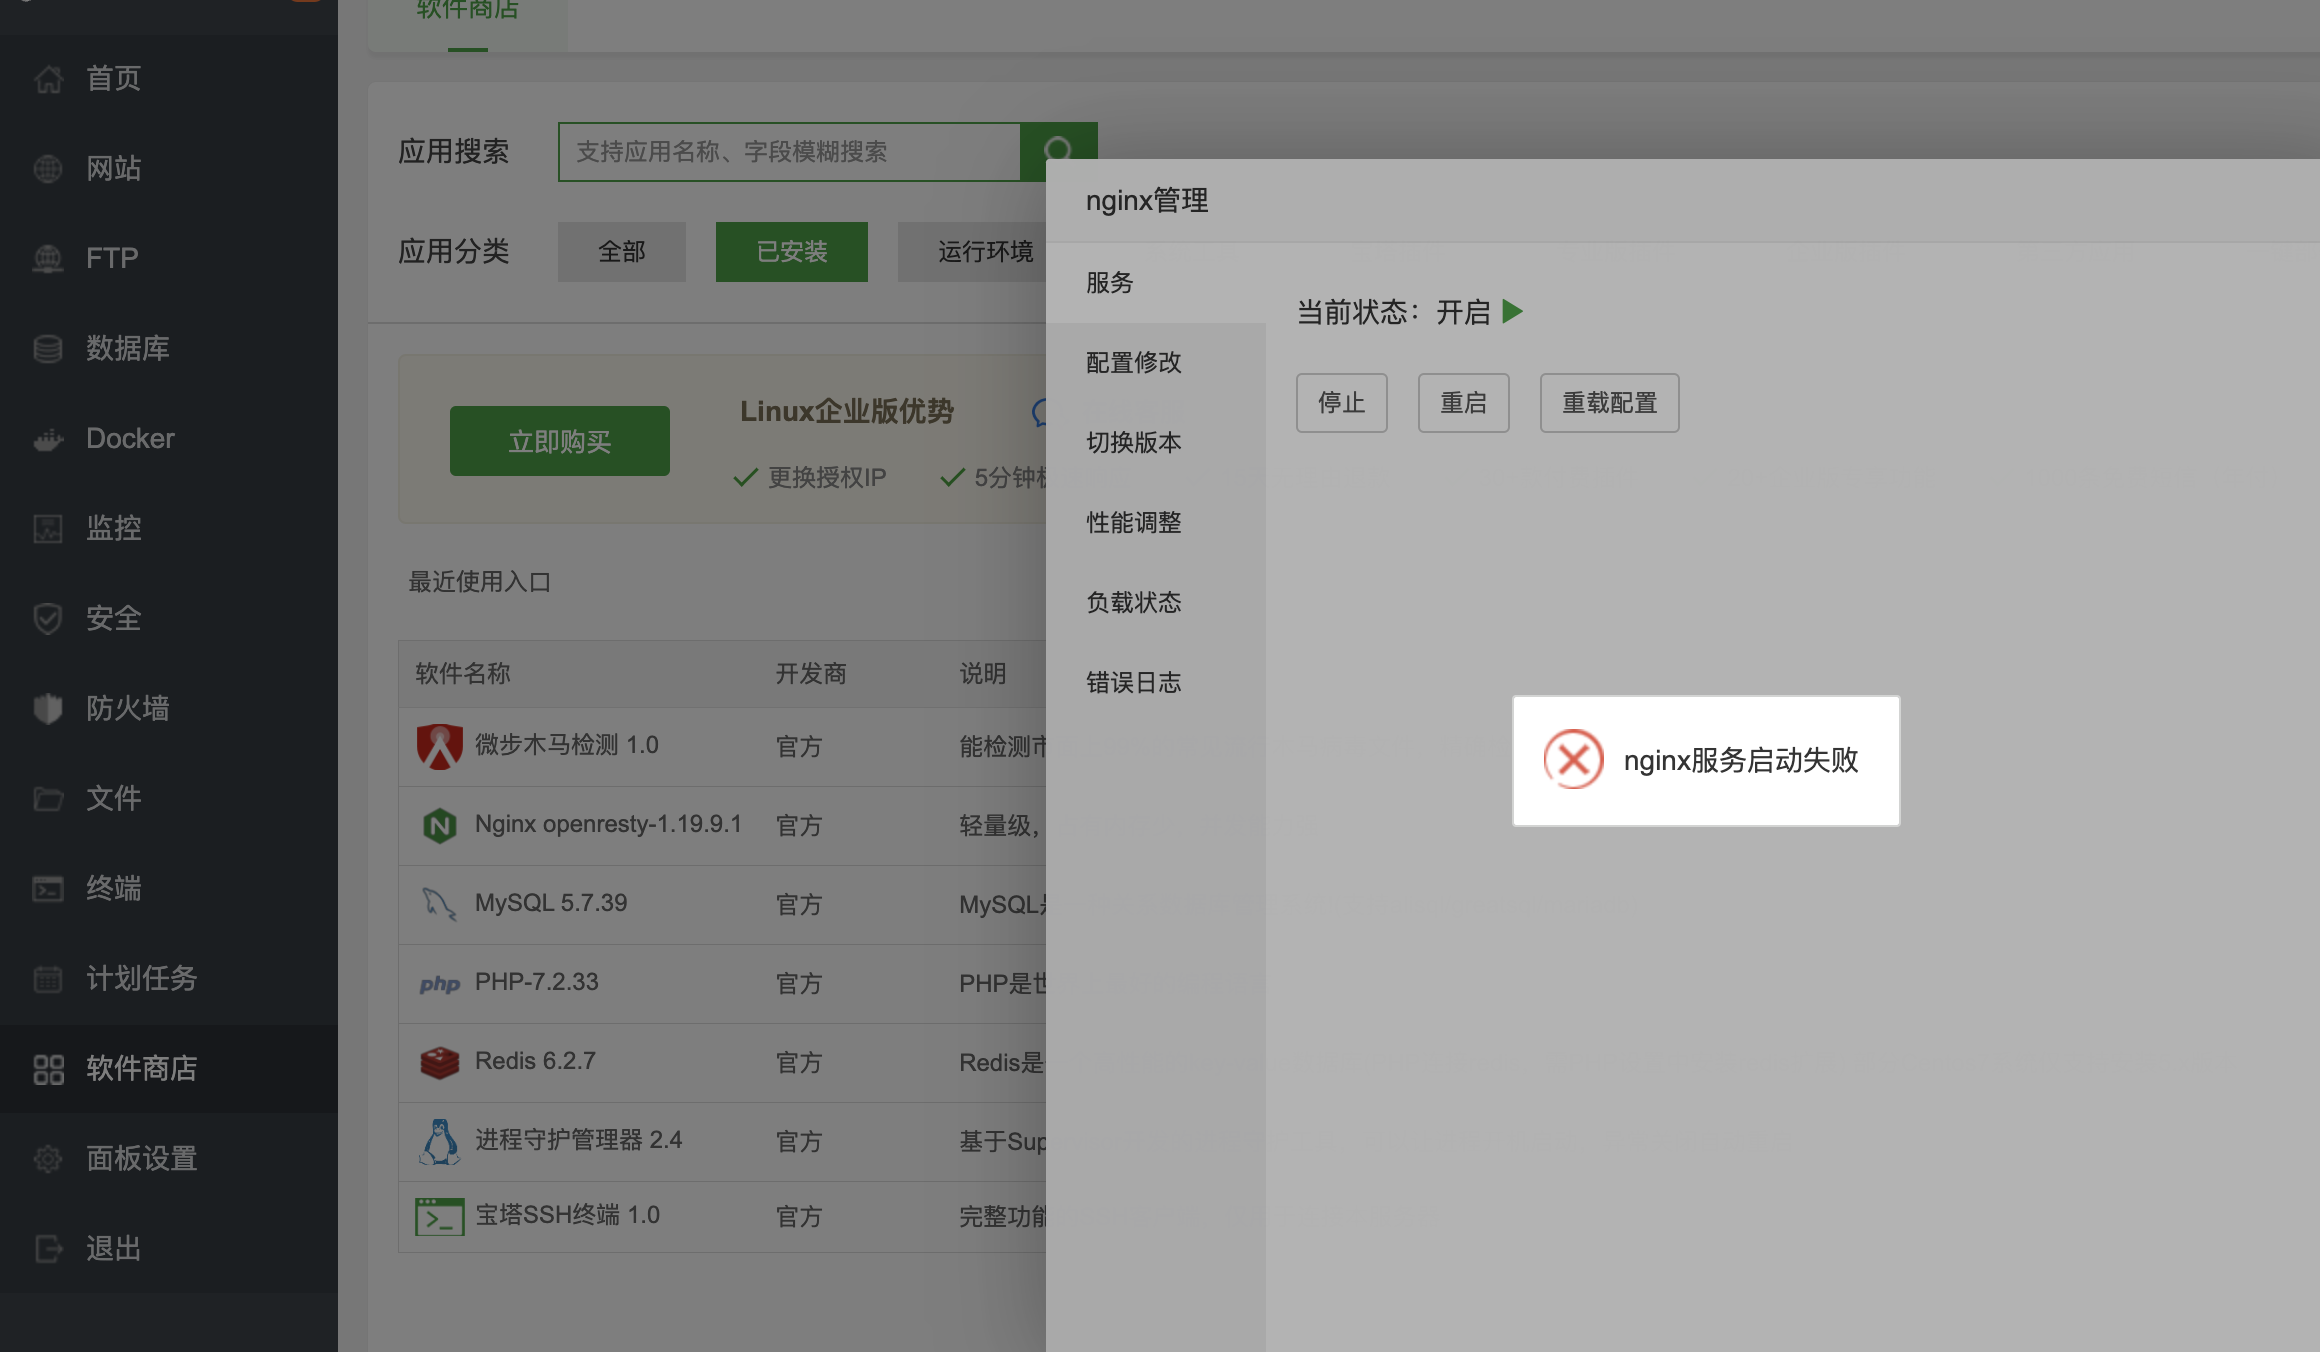Screen dimensions: 2320x1352
Task: Click the green play triangle beside 开启
Action: tap(1512, 311)
